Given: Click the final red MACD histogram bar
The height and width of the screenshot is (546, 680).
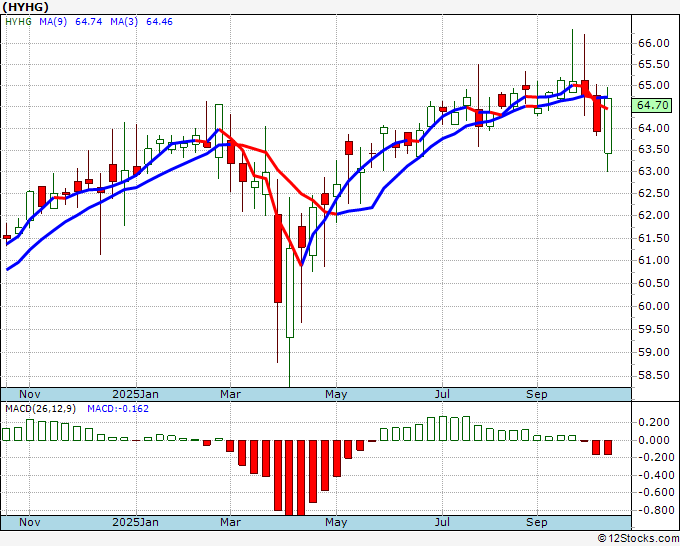Looking at the screenshot, I should [608, 448].
